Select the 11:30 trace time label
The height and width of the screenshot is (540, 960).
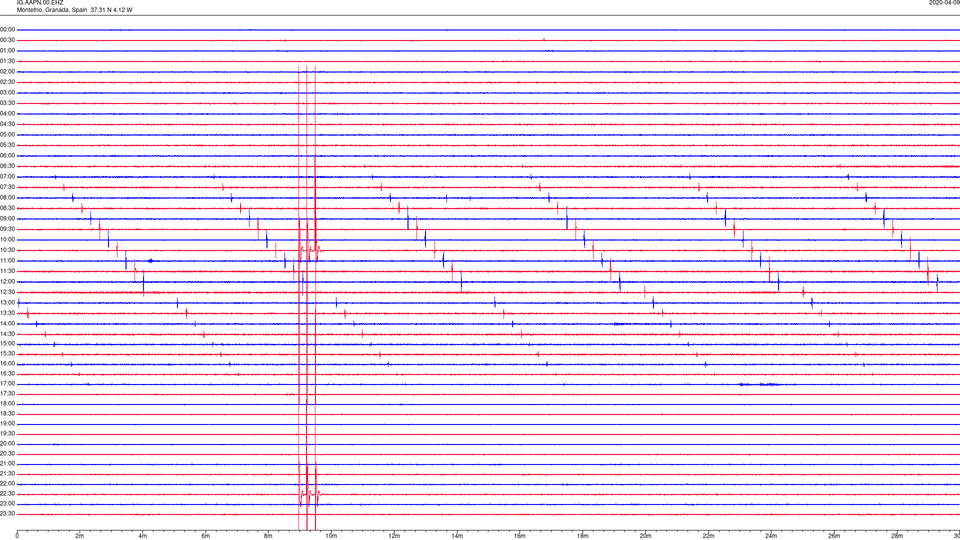click(8, 271)
